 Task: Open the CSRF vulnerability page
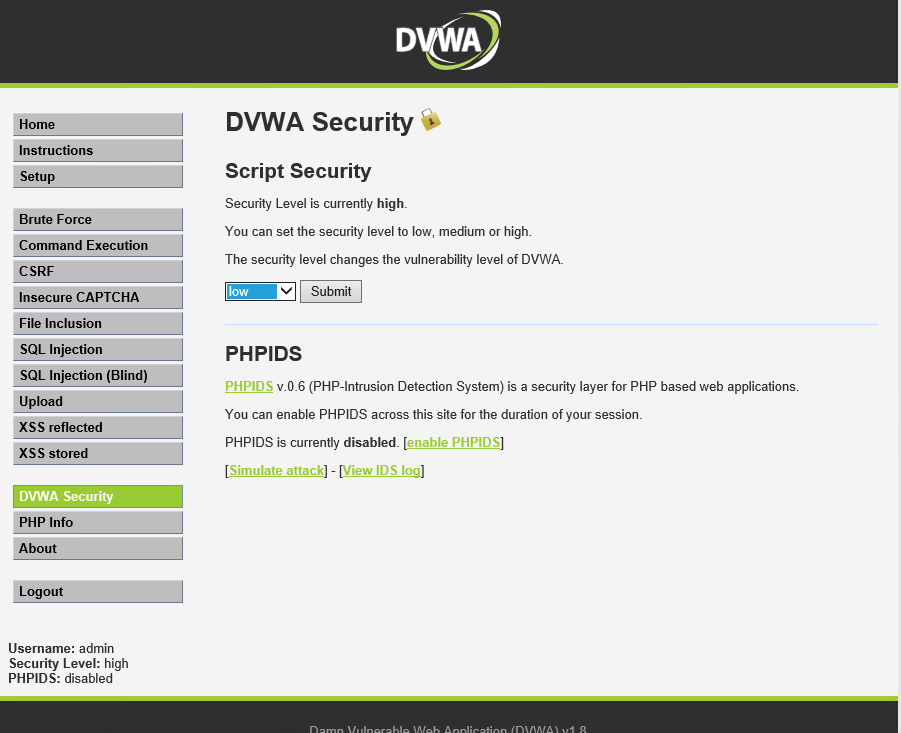coord(98,271)
